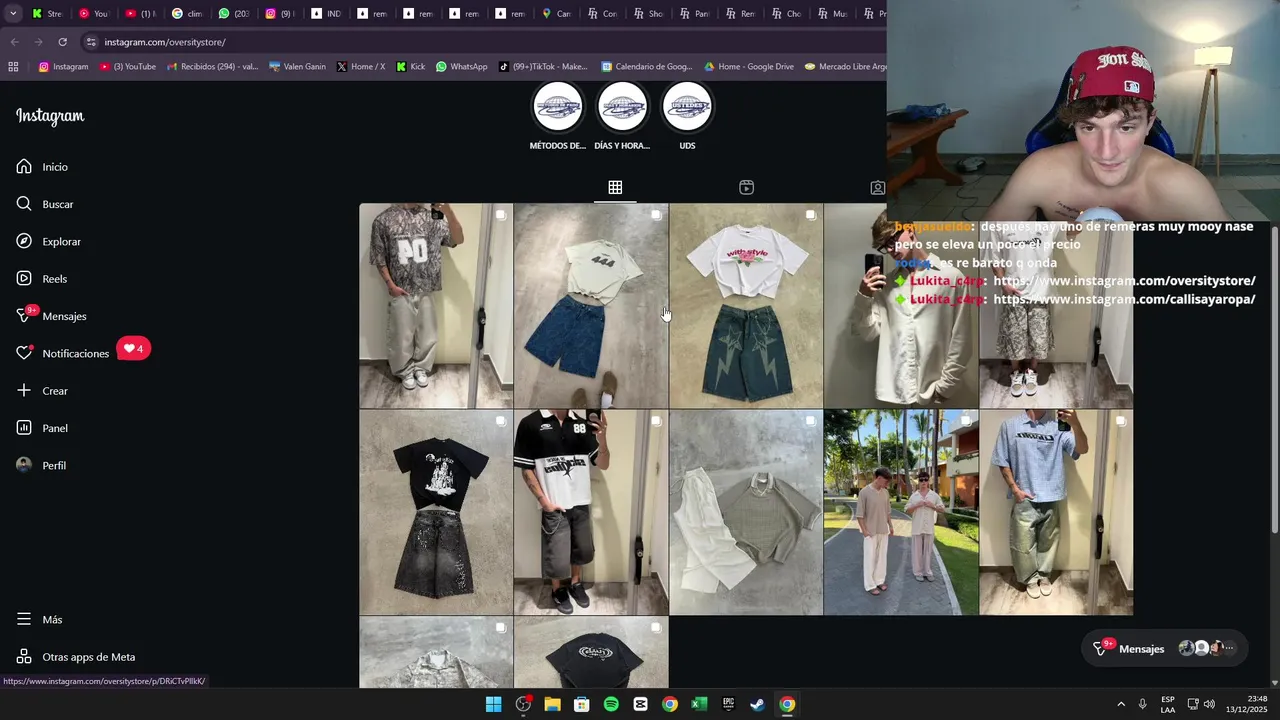Open the Home / X bookmark

pos(361,67)
